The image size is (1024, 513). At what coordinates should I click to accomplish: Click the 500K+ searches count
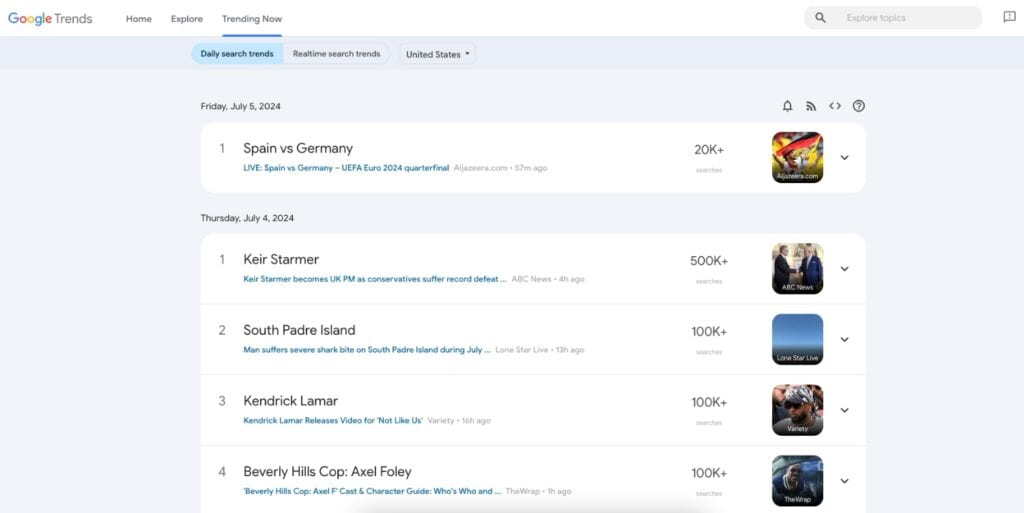pyautogui.click(x=709, y=261)
